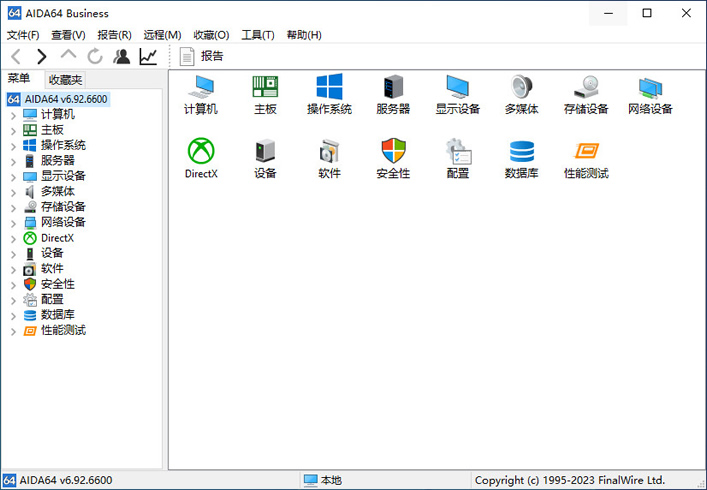Expand the DirectX tree node chevron

point(13,238)
